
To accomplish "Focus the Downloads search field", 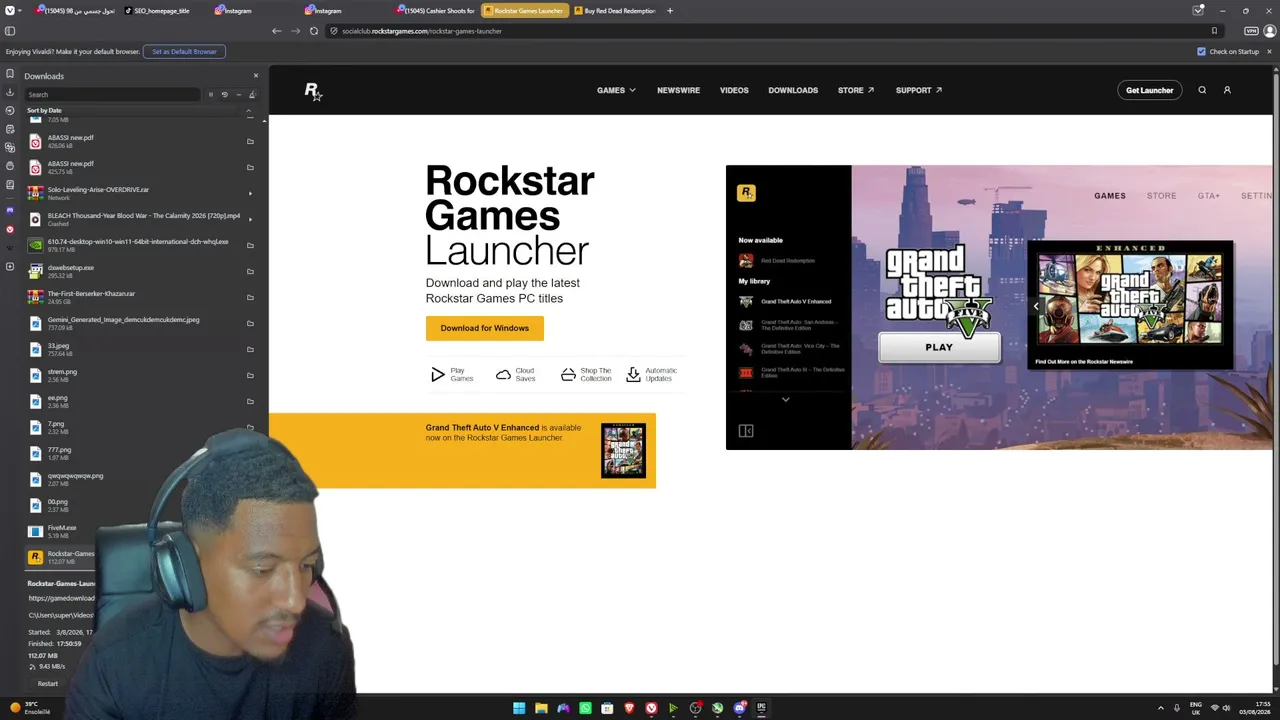I will pyautogui.click(x=112, y=95).
